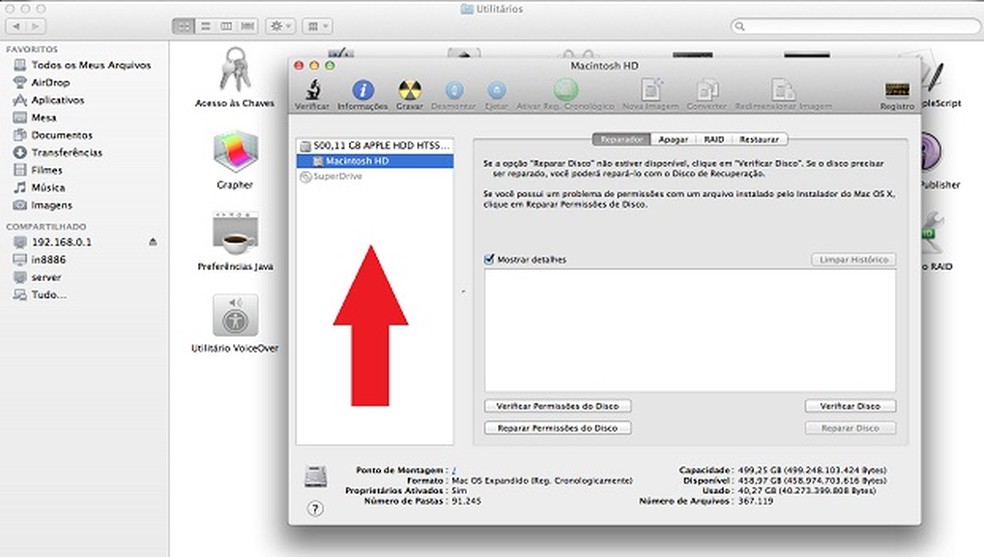Click Ativar Reg. Cronológico toolbar icon

click(x=565, y=90)
